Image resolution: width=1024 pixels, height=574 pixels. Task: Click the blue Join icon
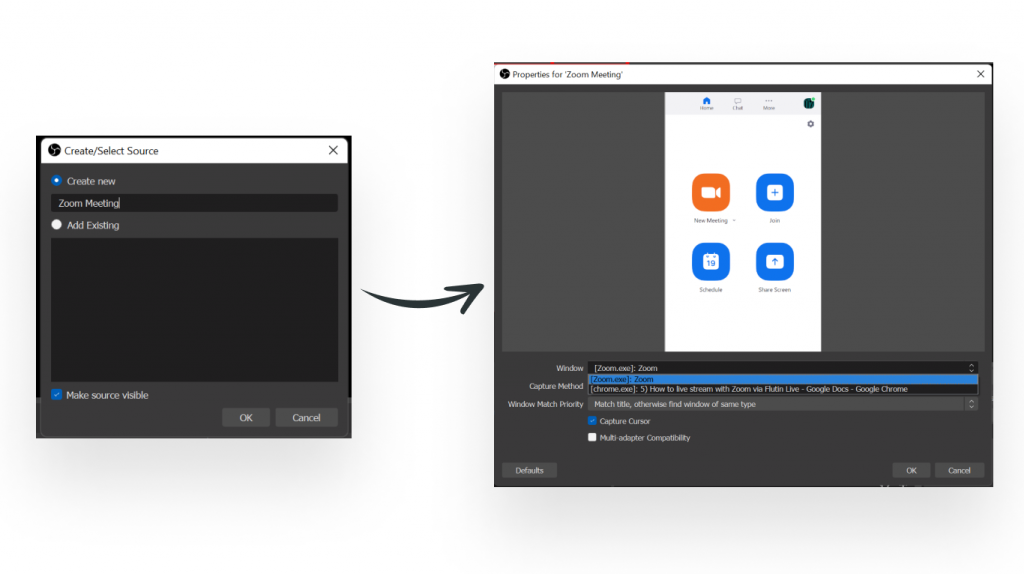pyautogui.click(x=775, y=192)
